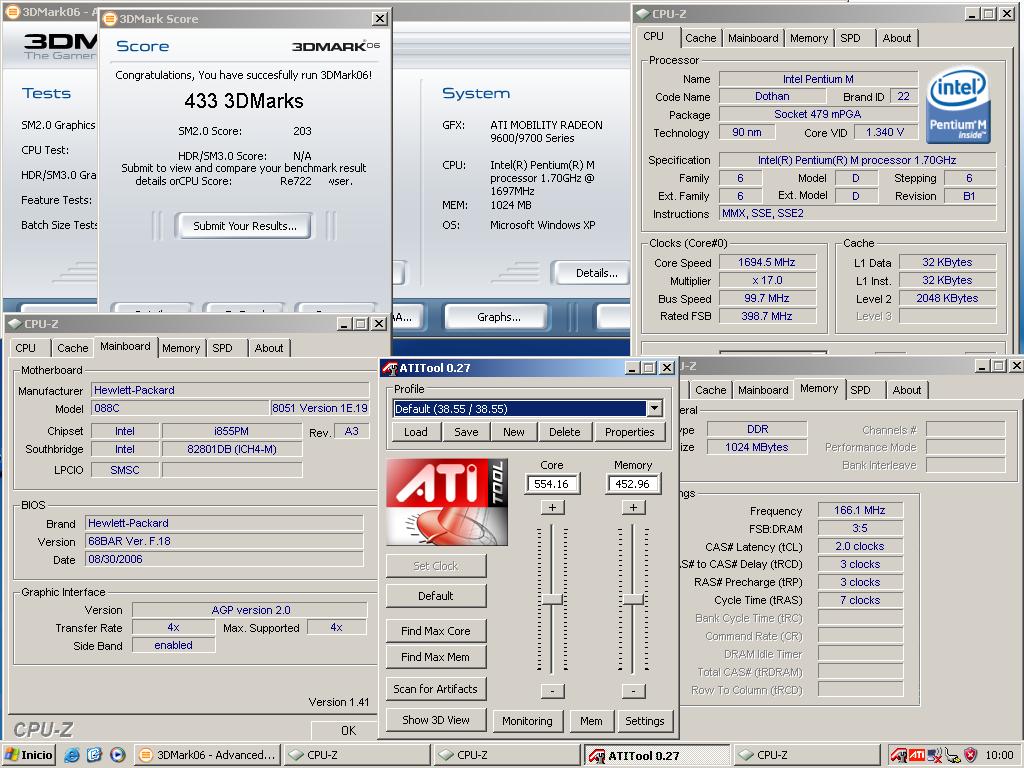
Task: Click Find Max Mem button
Action: [x=436, y=657]
